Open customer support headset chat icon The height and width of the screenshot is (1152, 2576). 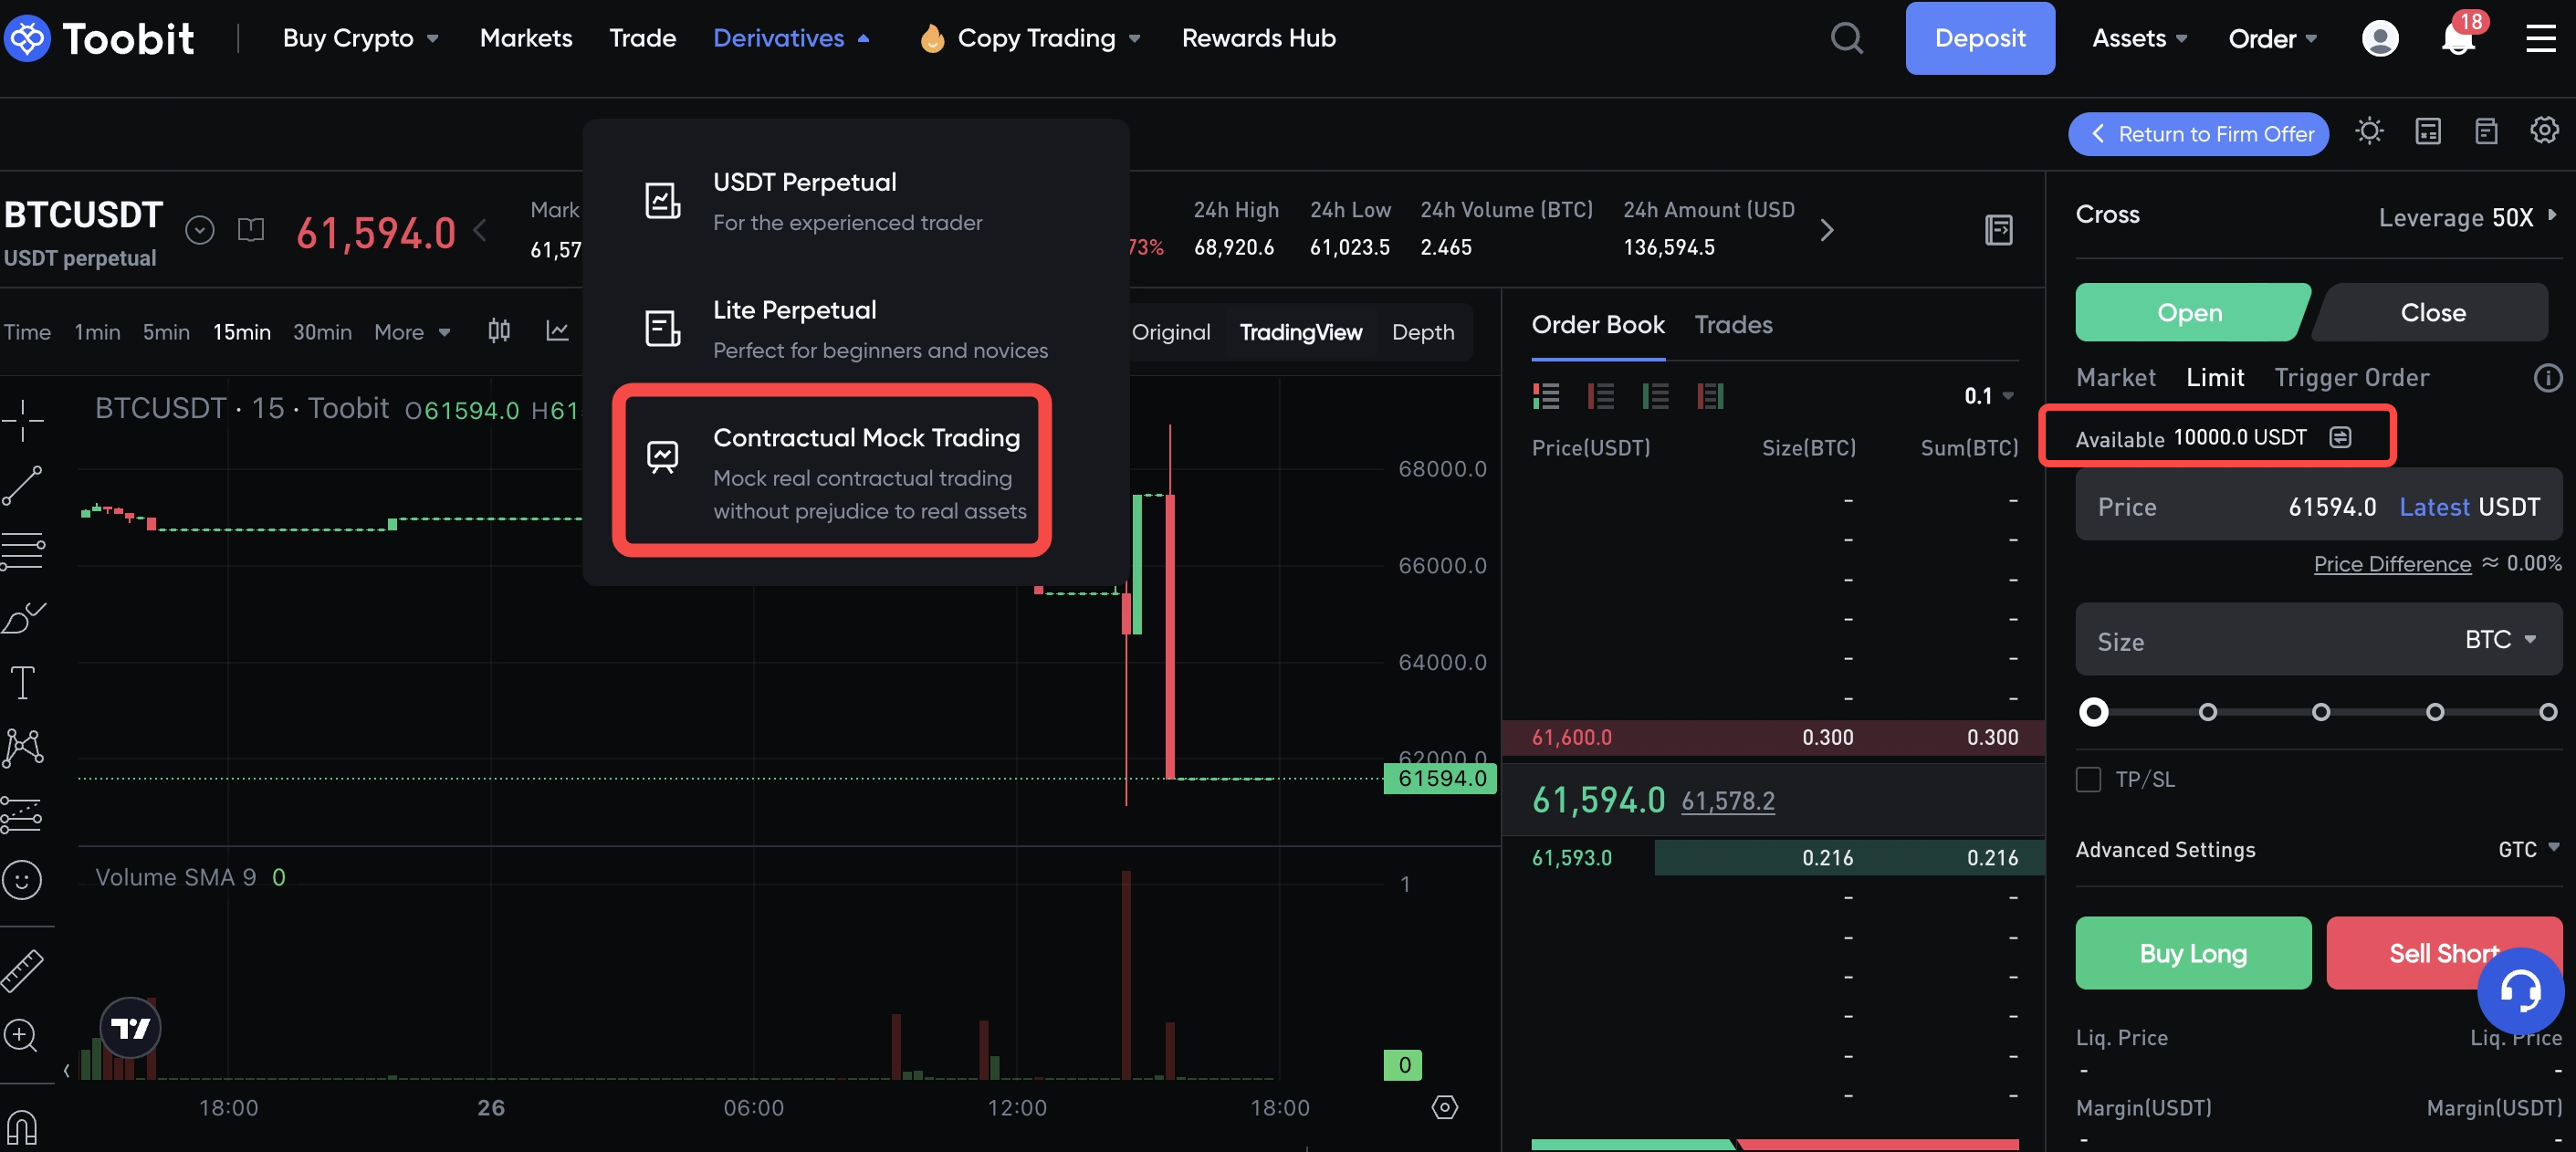click(2519, 990)
